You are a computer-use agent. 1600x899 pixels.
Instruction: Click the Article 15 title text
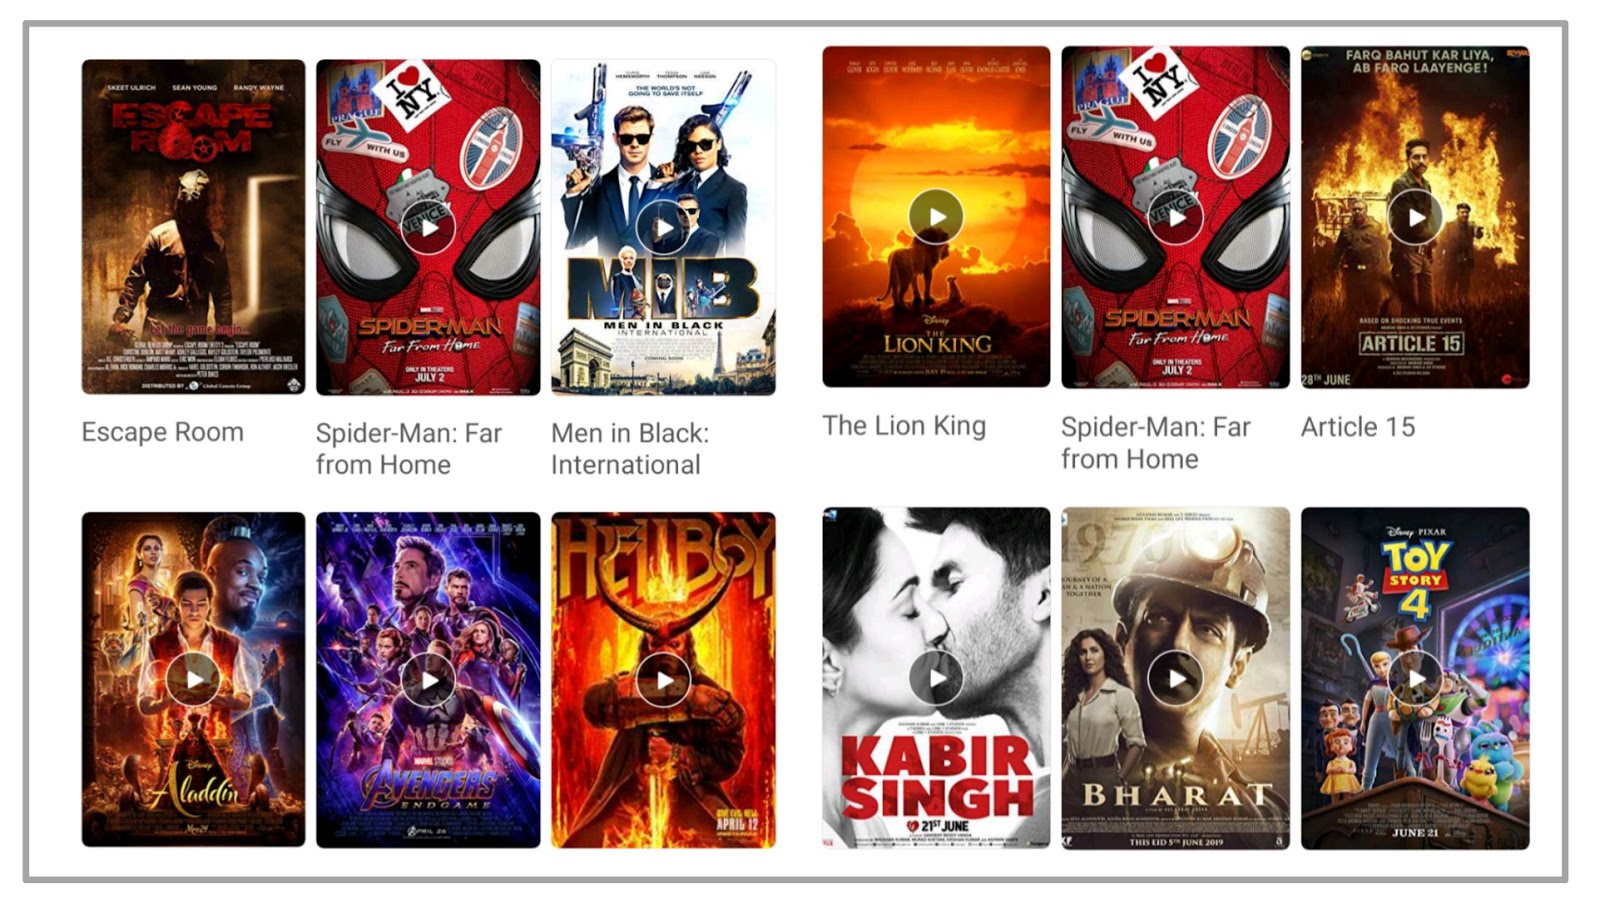[x=1358, y=427]
